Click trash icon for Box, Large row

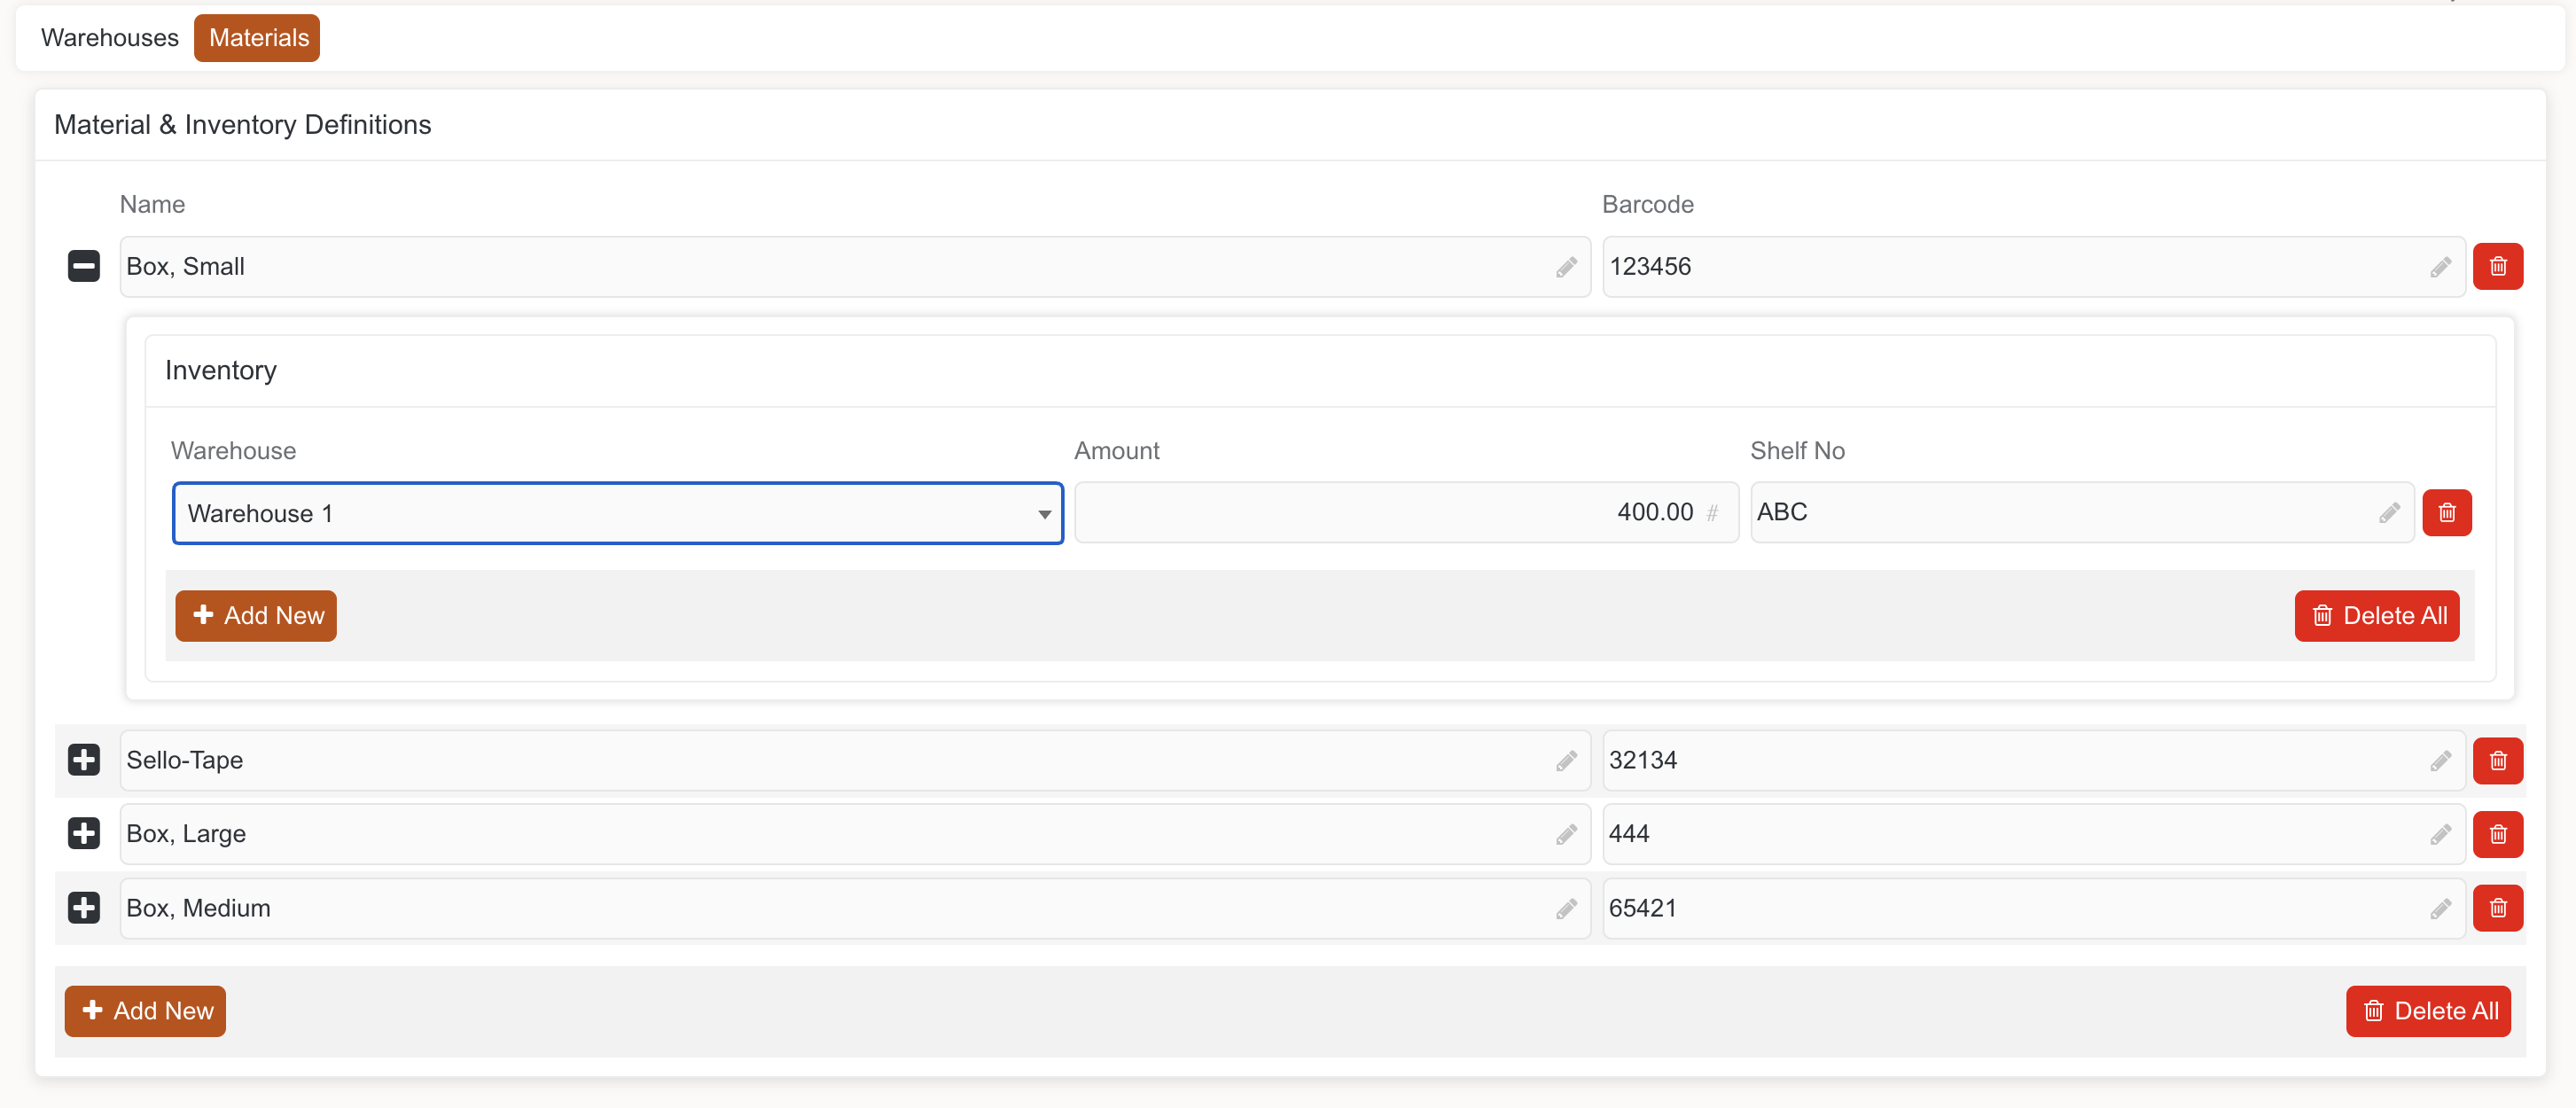pyautogui.click(x=2497, y=834)
